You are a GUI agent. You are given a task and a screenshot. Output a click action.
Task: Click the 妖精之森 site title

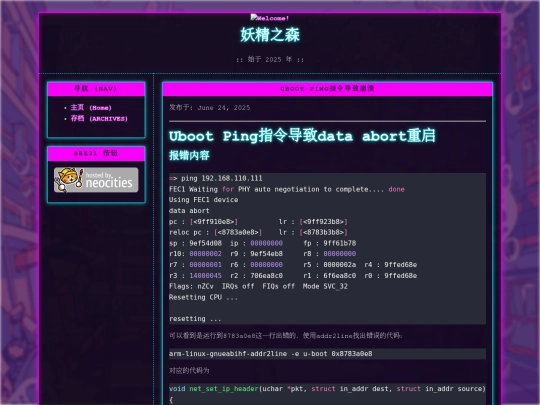point(270,35)
